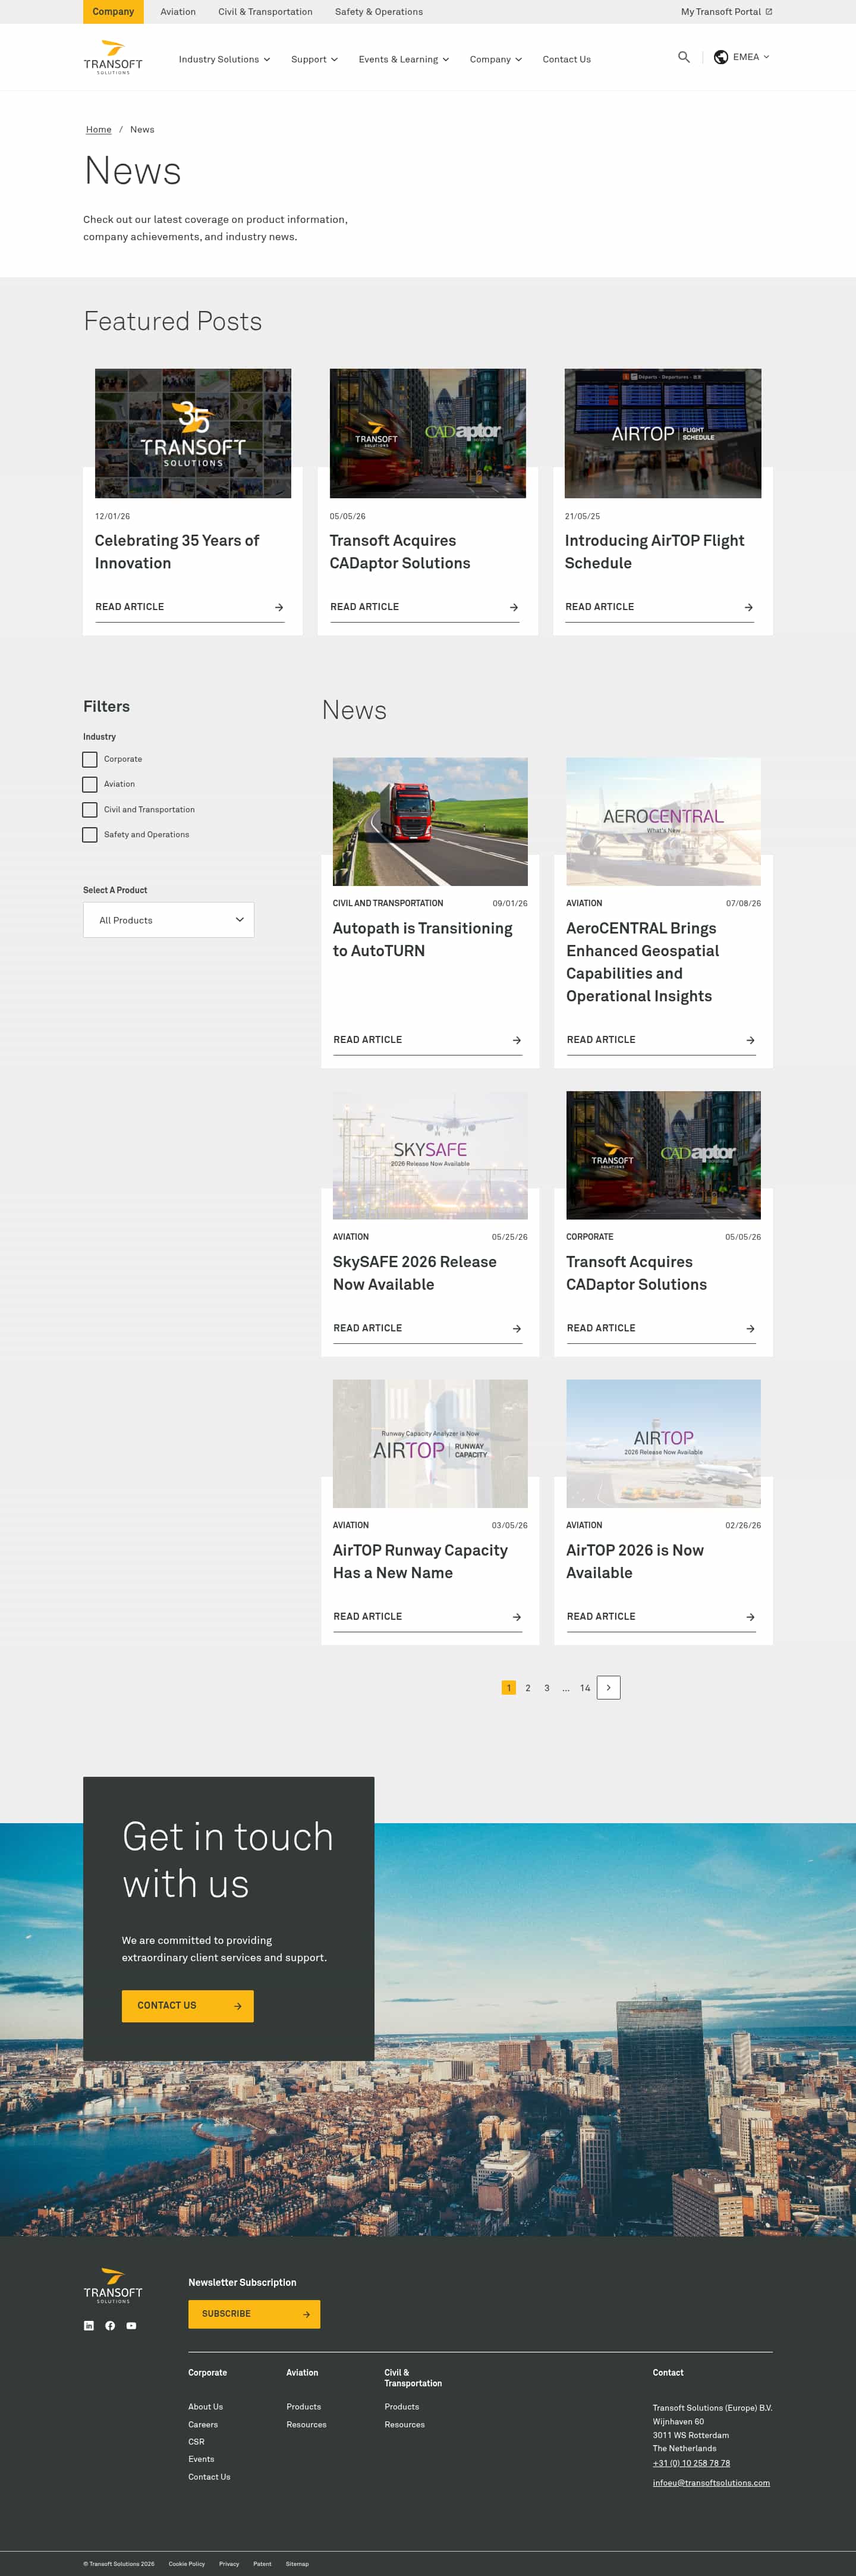Jump to pagination page 14
The image size is (856, 2576).
[x=585, y=1688]
